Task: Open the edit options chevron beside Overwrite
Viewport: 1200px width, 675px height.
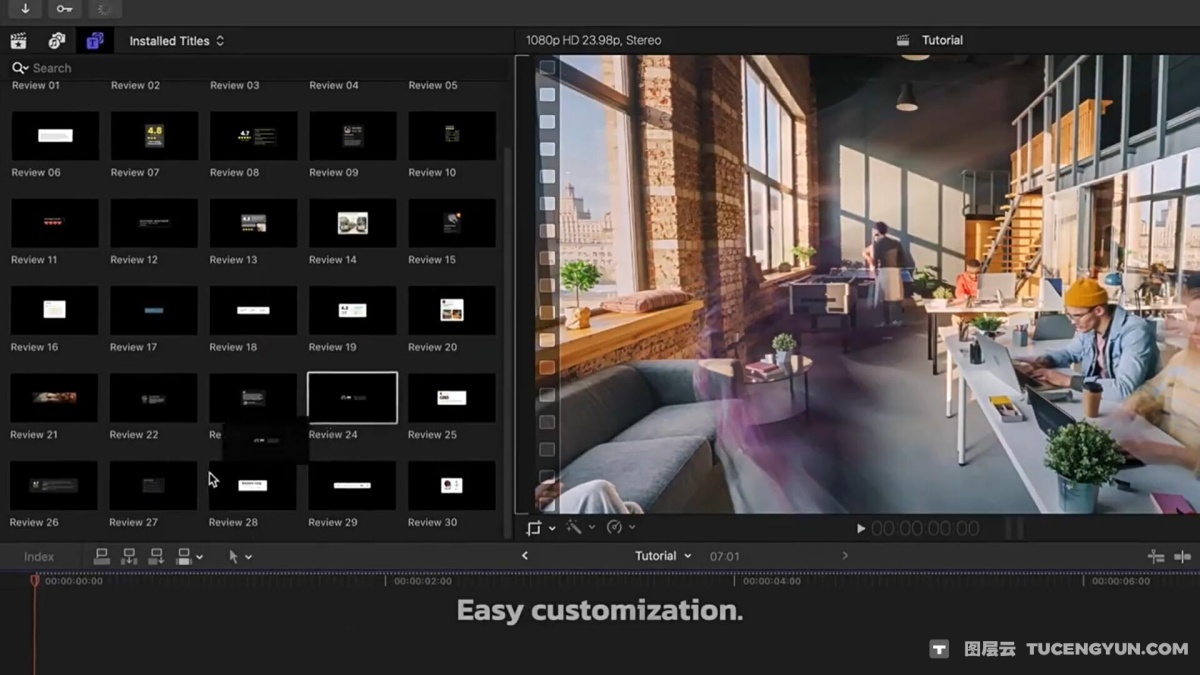Action: pyautogui.click(x=200, y=557)
